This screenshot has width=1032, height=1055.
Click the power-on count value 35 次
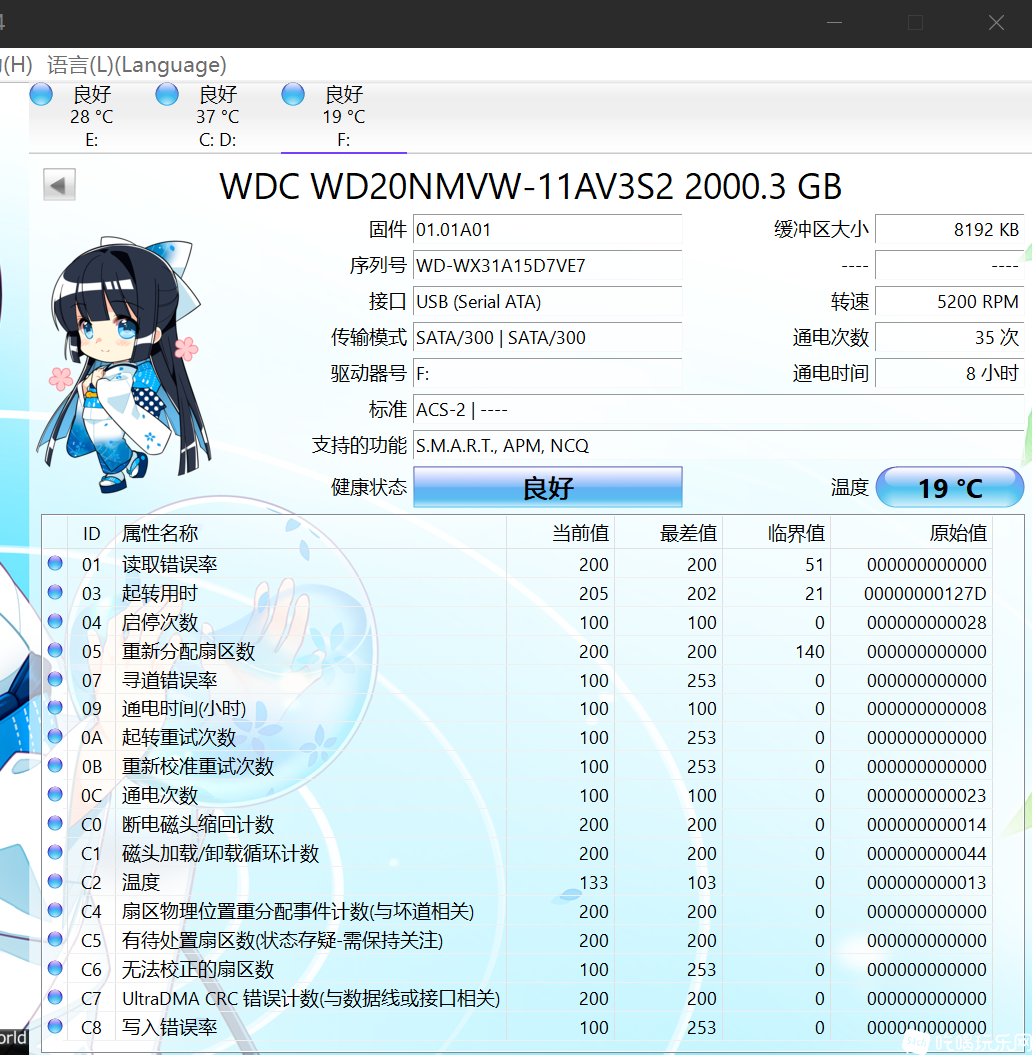point(949,338)
